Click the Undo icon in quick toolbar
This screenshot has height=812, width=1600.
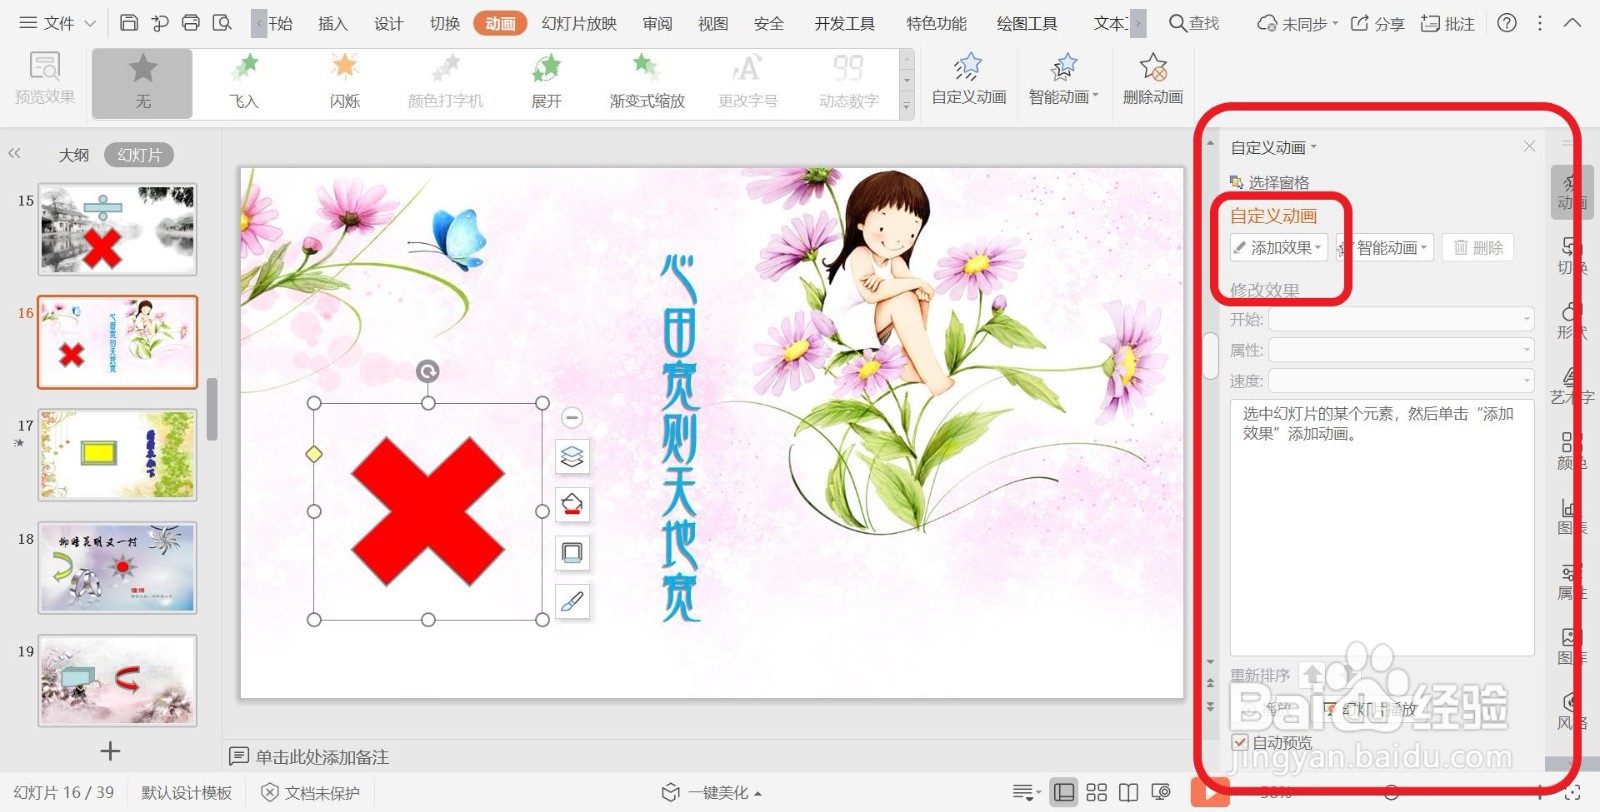click(x=160, y=22)
